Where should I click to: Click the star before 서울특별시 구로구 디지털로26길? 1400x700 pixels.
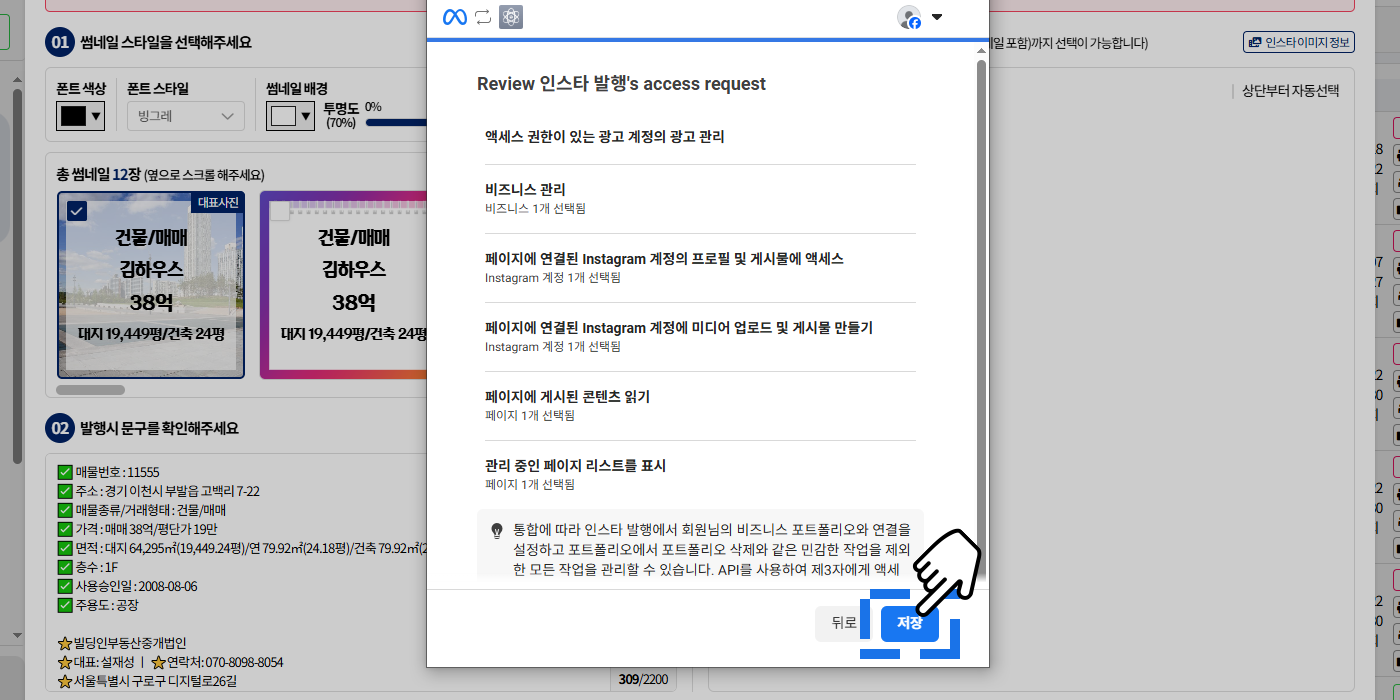65,681
